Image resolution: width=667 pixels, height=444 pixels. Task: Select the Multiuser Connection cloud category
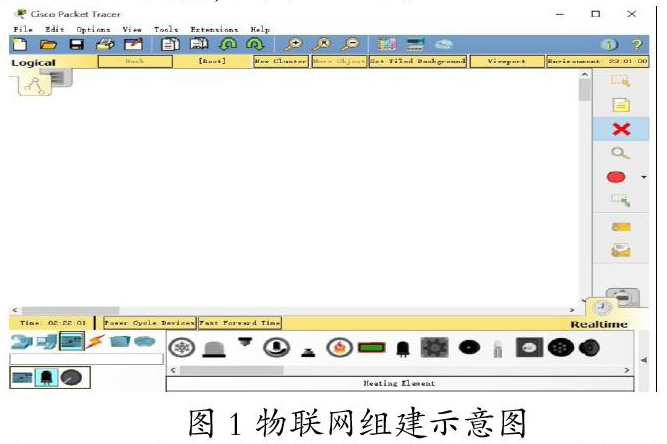pos(145,341)
